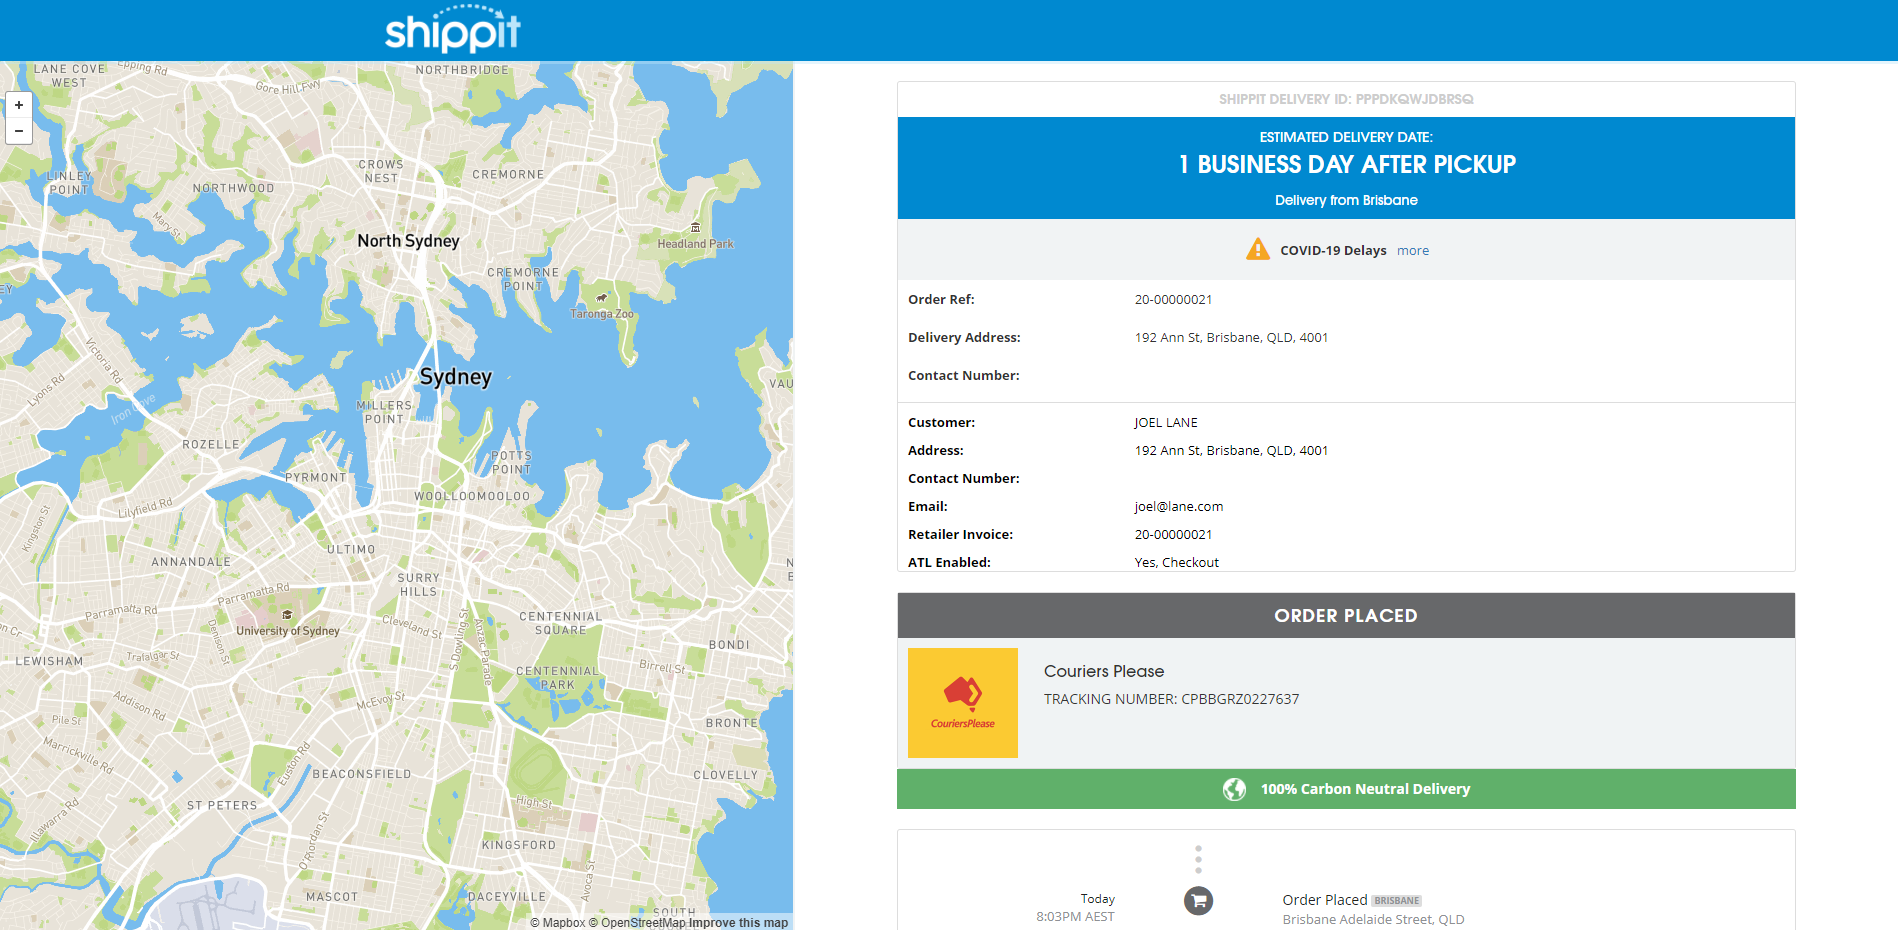The height and width of the screenshot is (930, 1898).
Task: Click the order ref 20-00000021 value
Action: click(x=1173, y=300)
